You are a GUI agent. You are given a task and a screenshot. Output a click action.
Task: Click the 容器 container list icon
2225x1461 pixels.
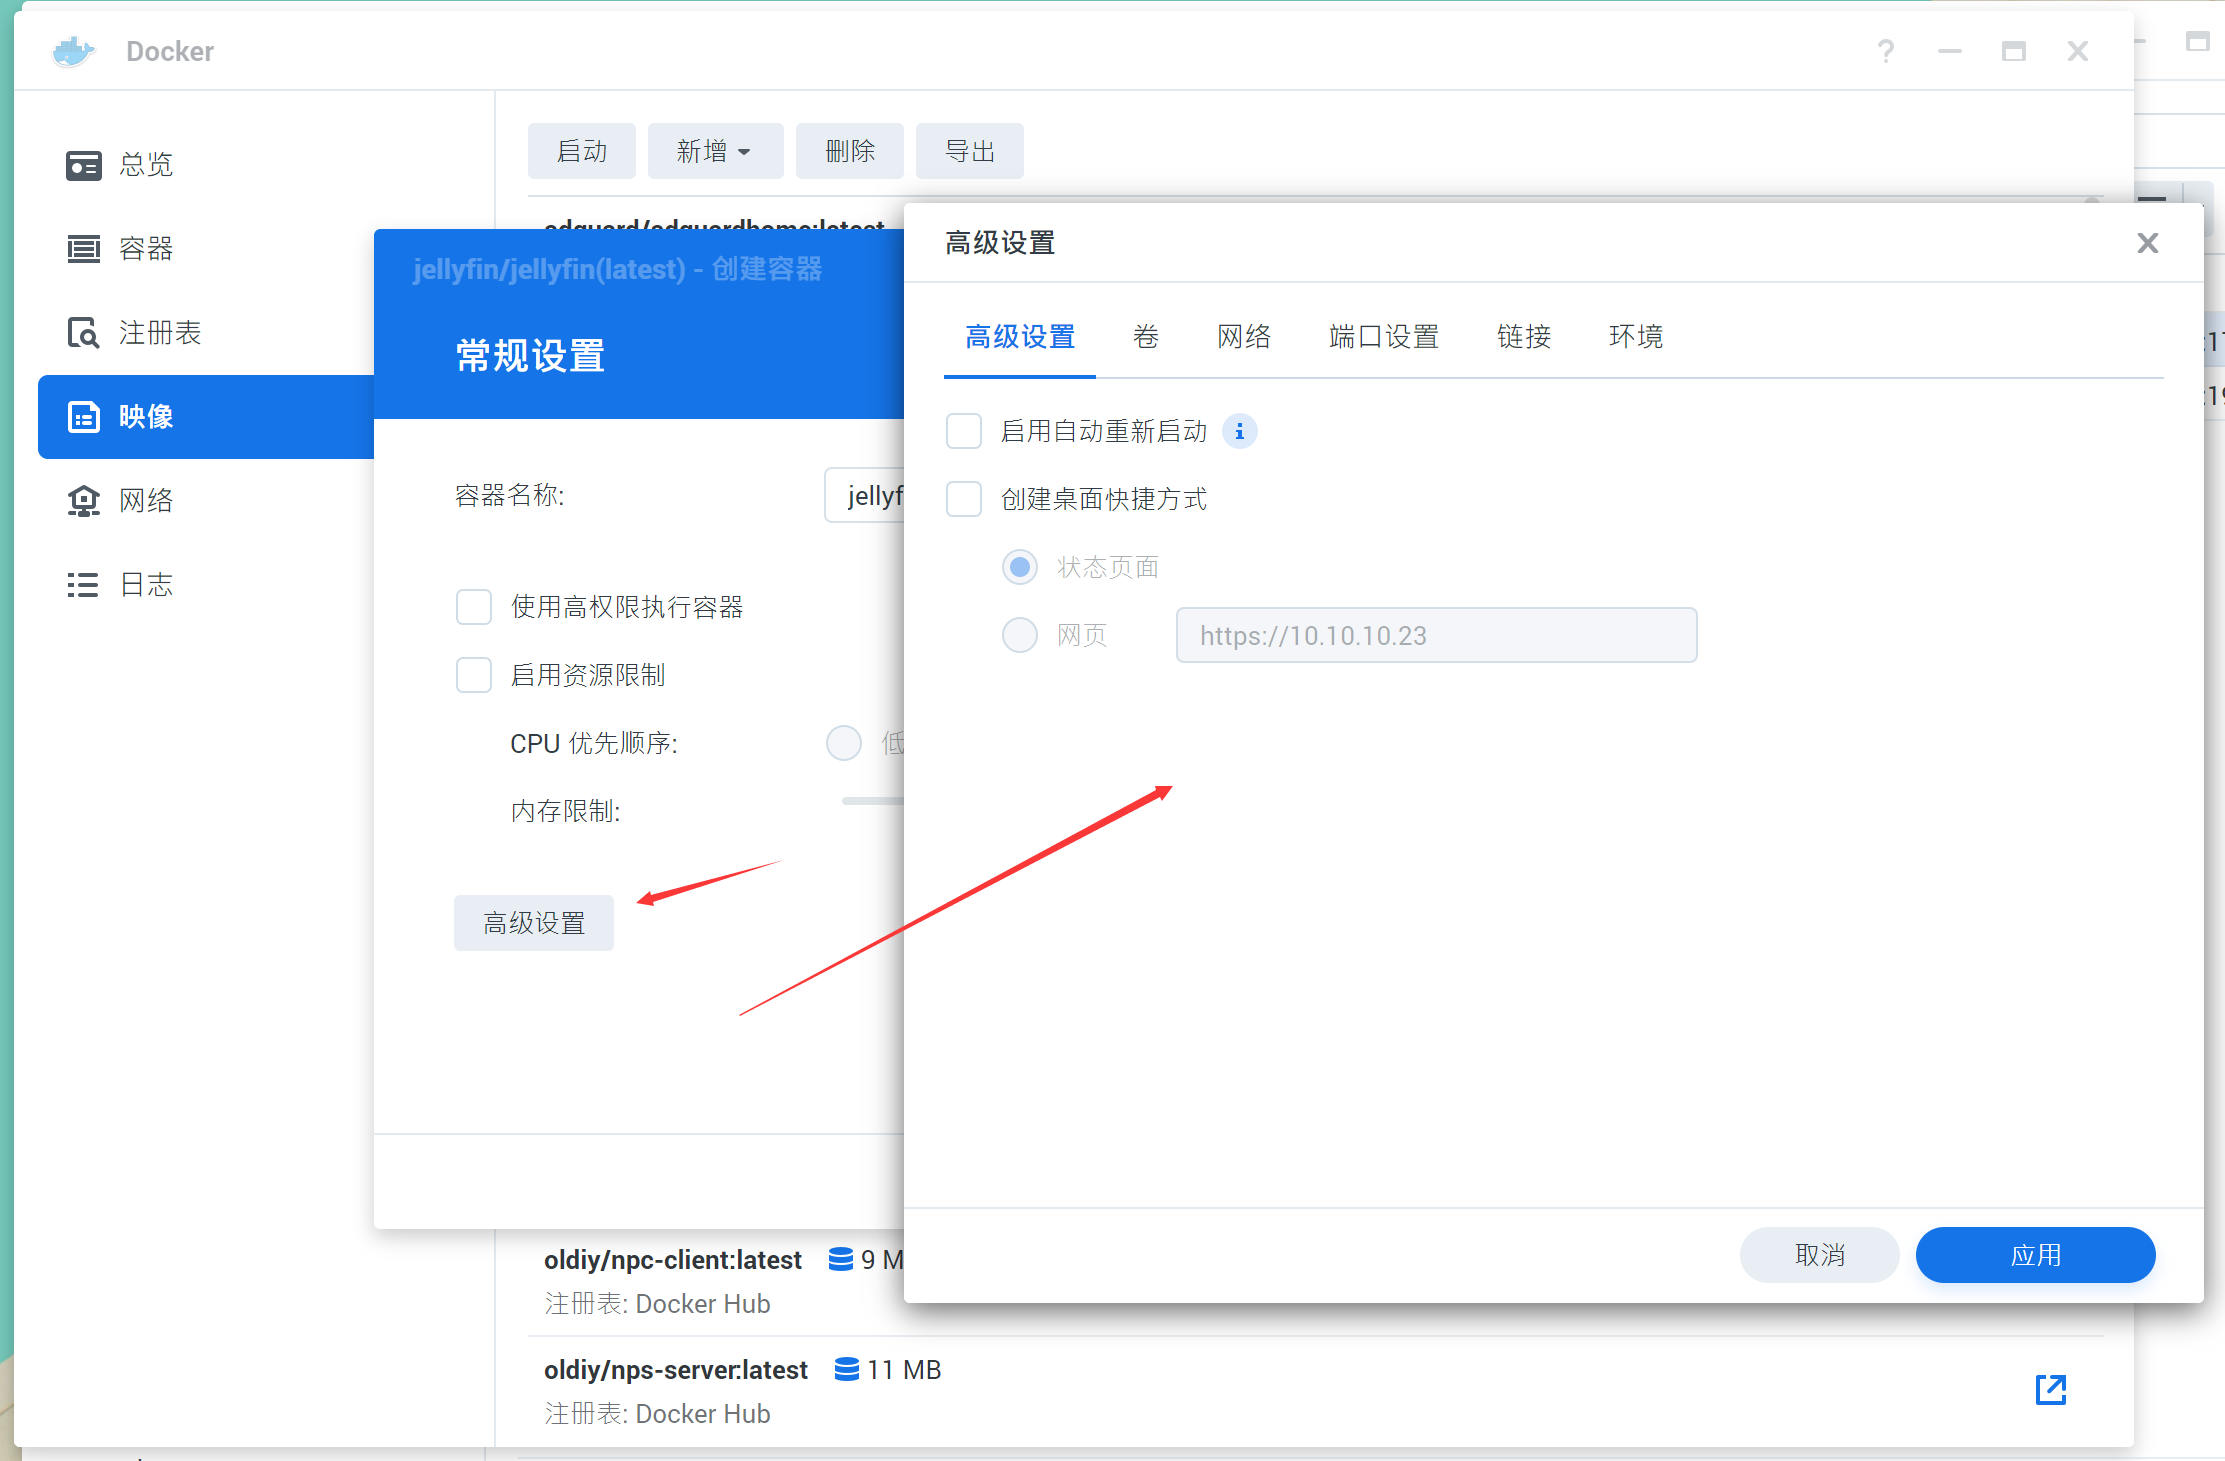[x=84, y=249]
